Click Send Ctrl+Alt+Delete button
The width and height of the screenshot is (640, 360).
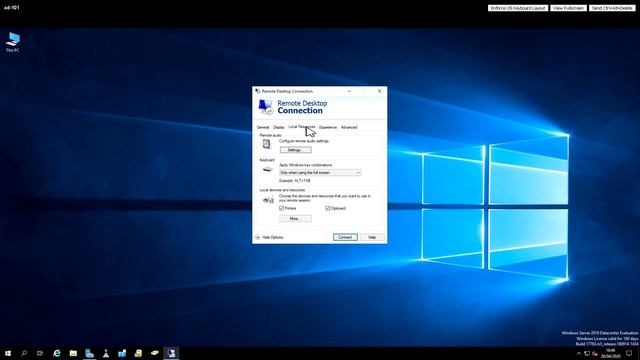[x=612, y=8]
